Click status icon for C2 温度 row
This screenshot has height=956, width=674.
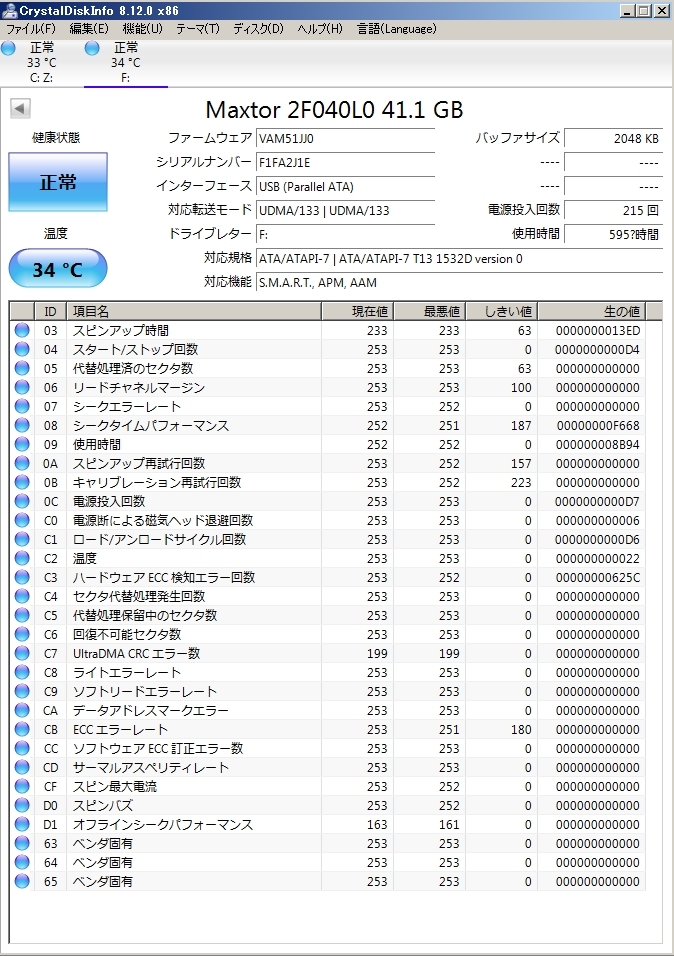(x=22, y=558)
